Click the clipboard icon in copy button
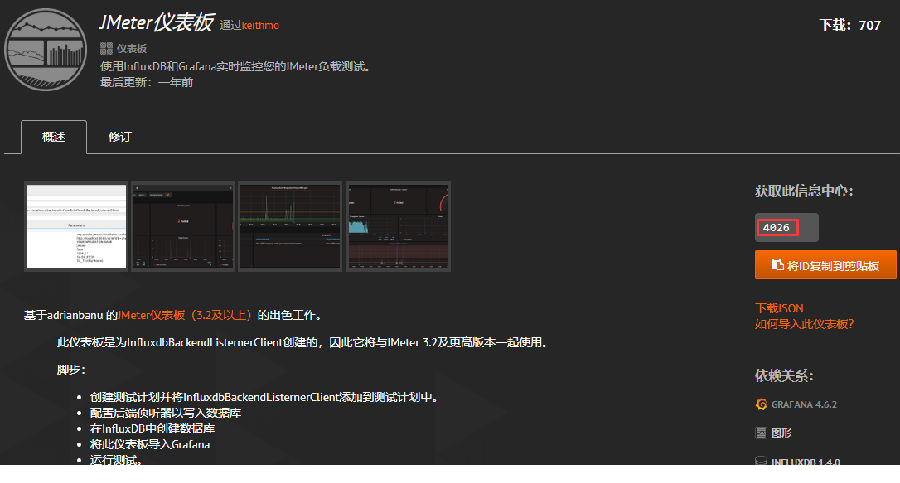The height and width of the screenshot is (483, 900). pyautogui.click(x=777, y=265)
